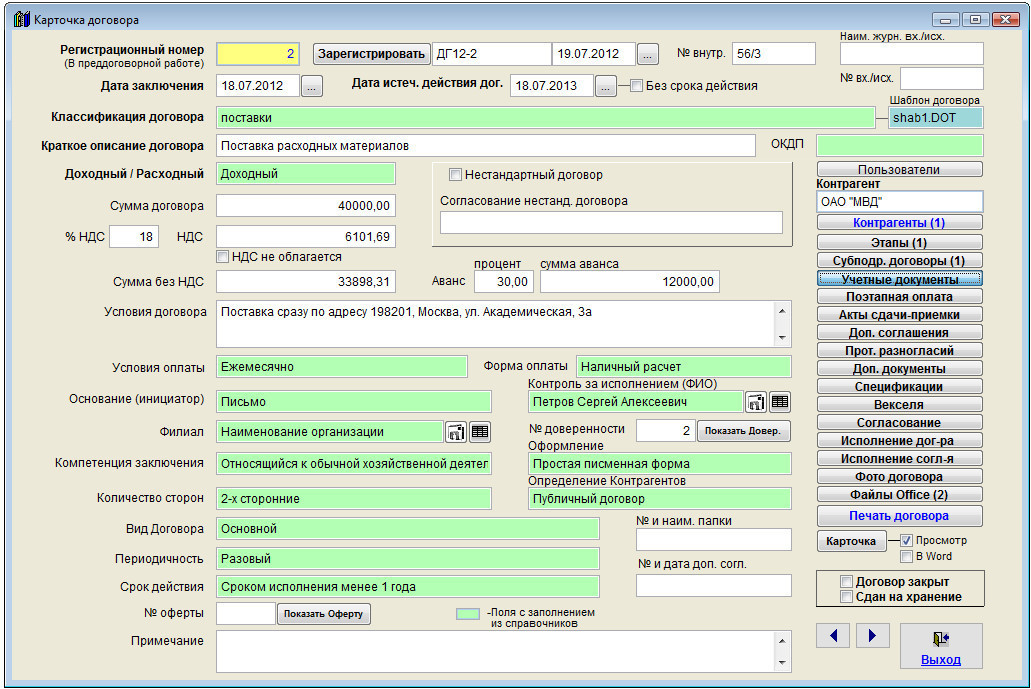Screen dimensions: 1031x689
Task: Tick the Нестандартный договор checkbox
Action: pyautogui.click(x=455, y=175)
